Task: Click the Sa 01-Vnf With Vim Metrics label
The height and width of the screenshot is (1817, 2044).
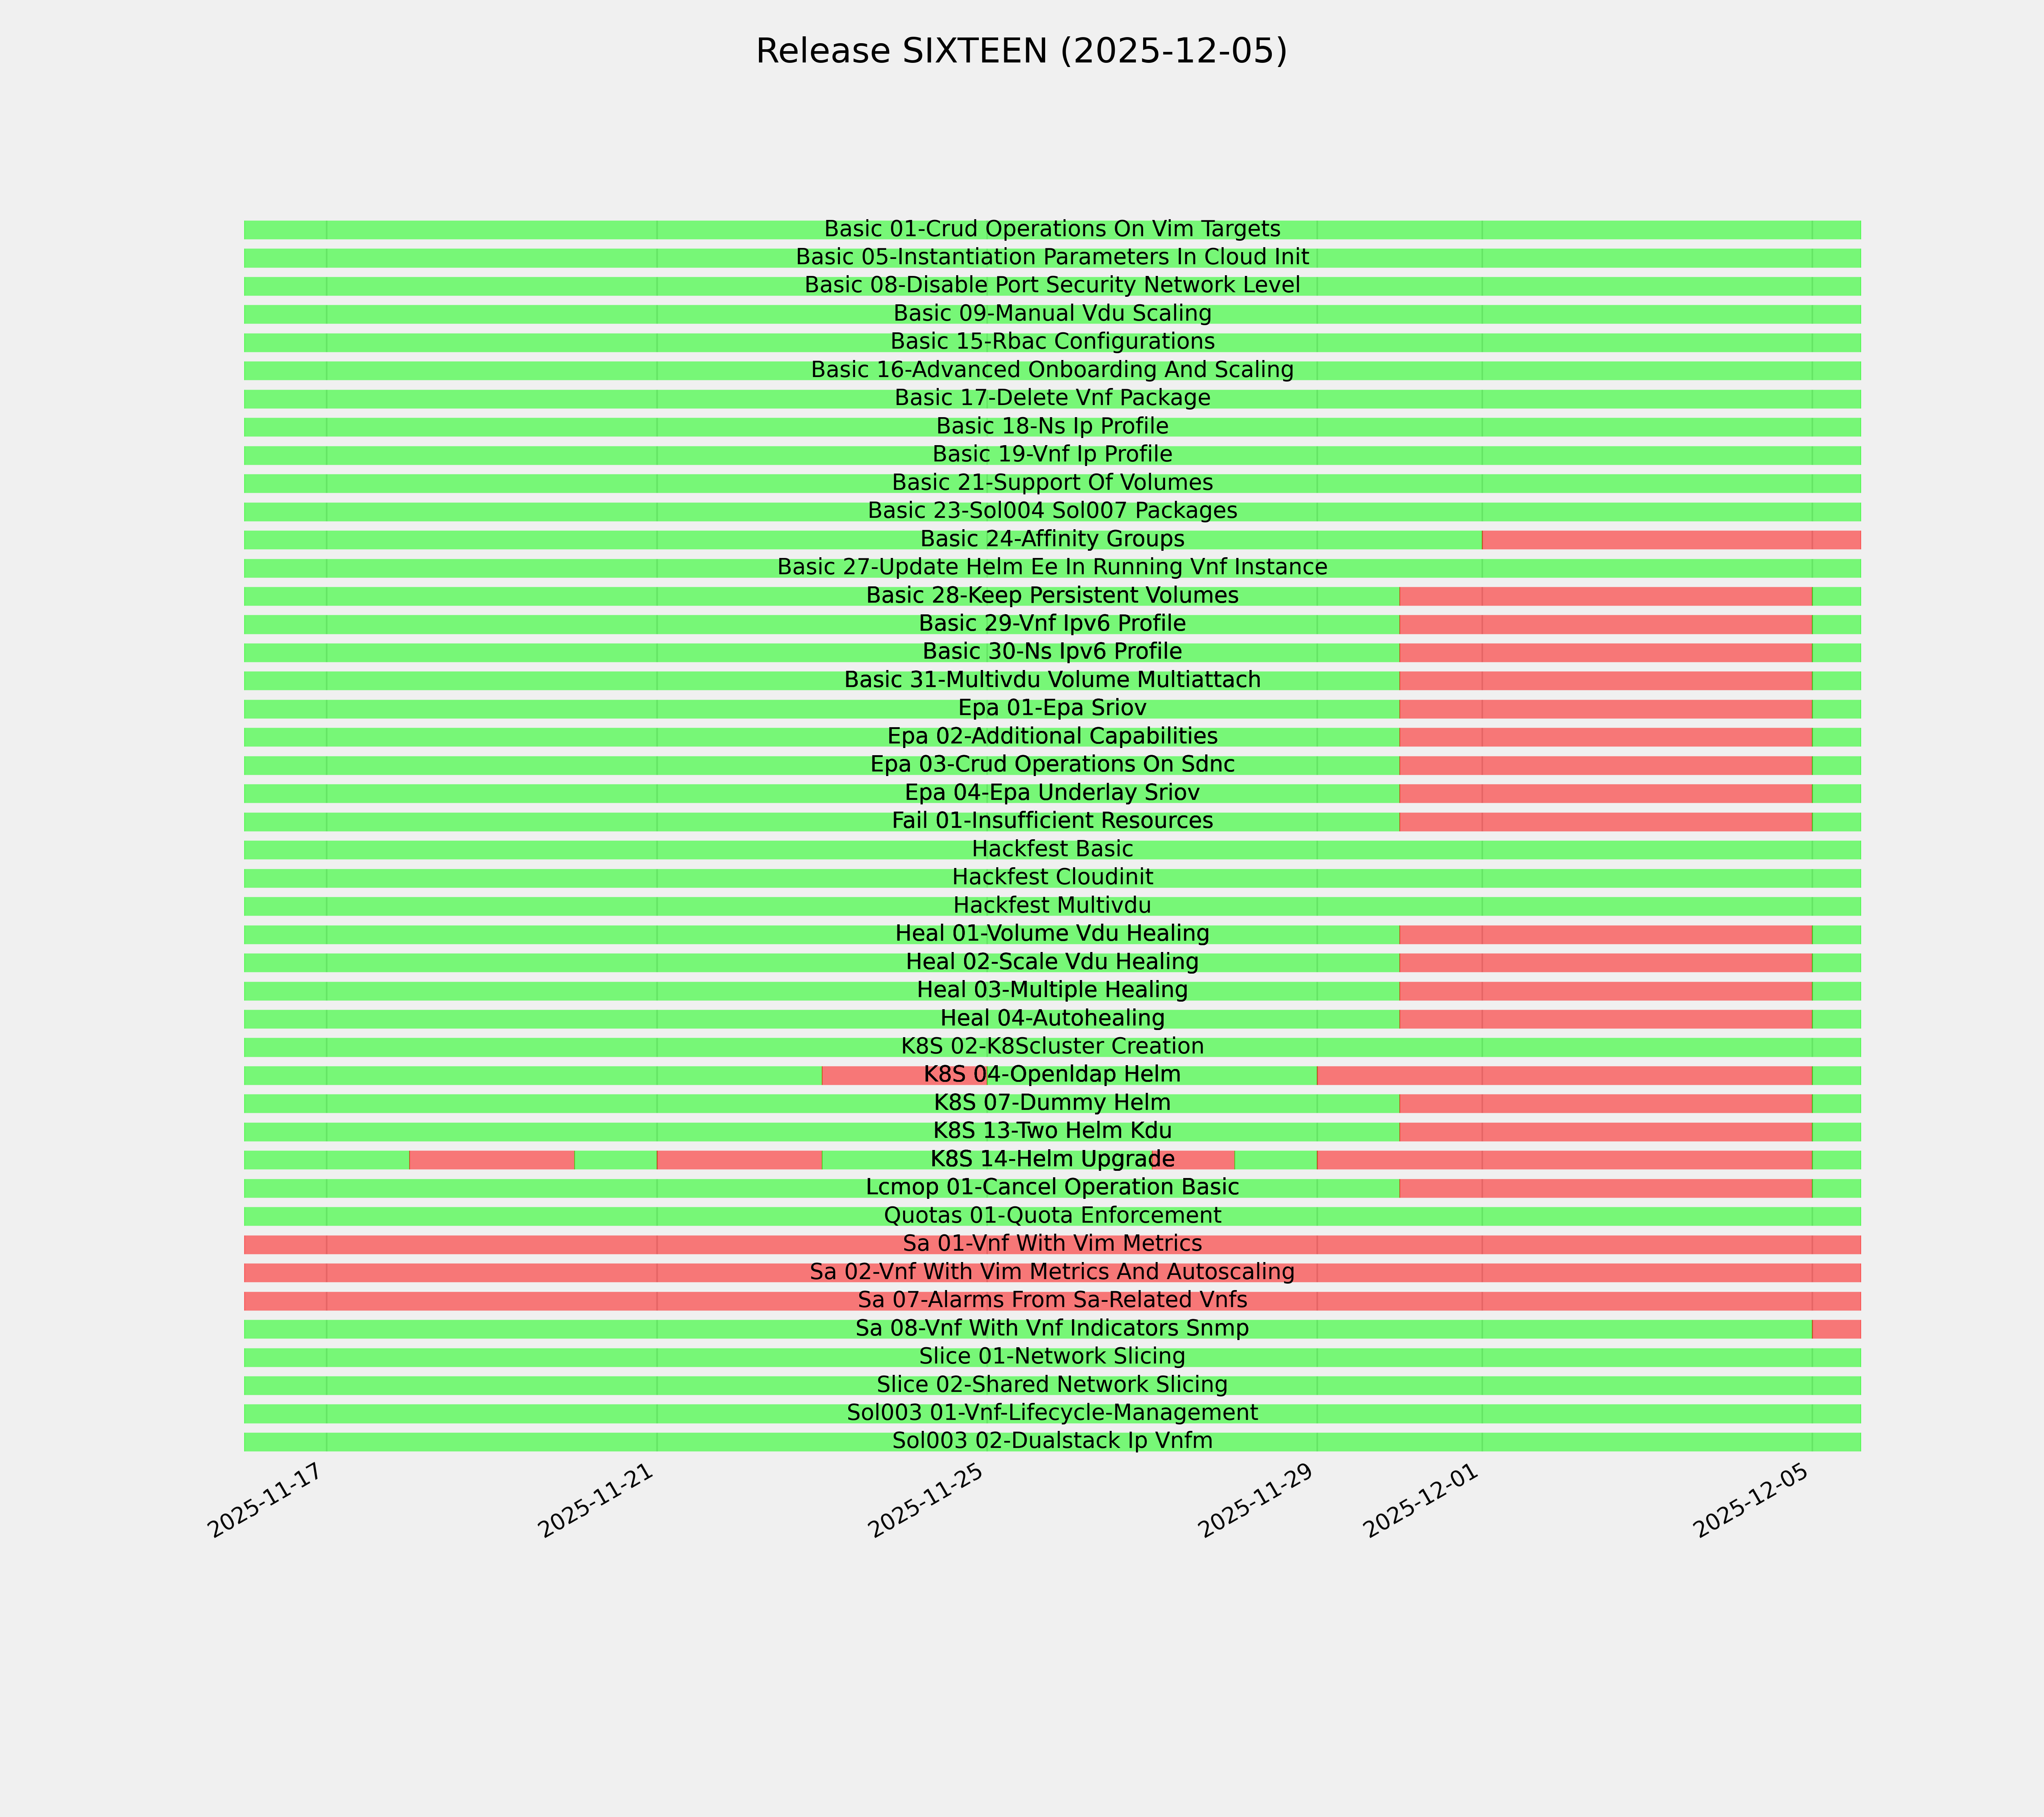Action: (1052, 1244)
